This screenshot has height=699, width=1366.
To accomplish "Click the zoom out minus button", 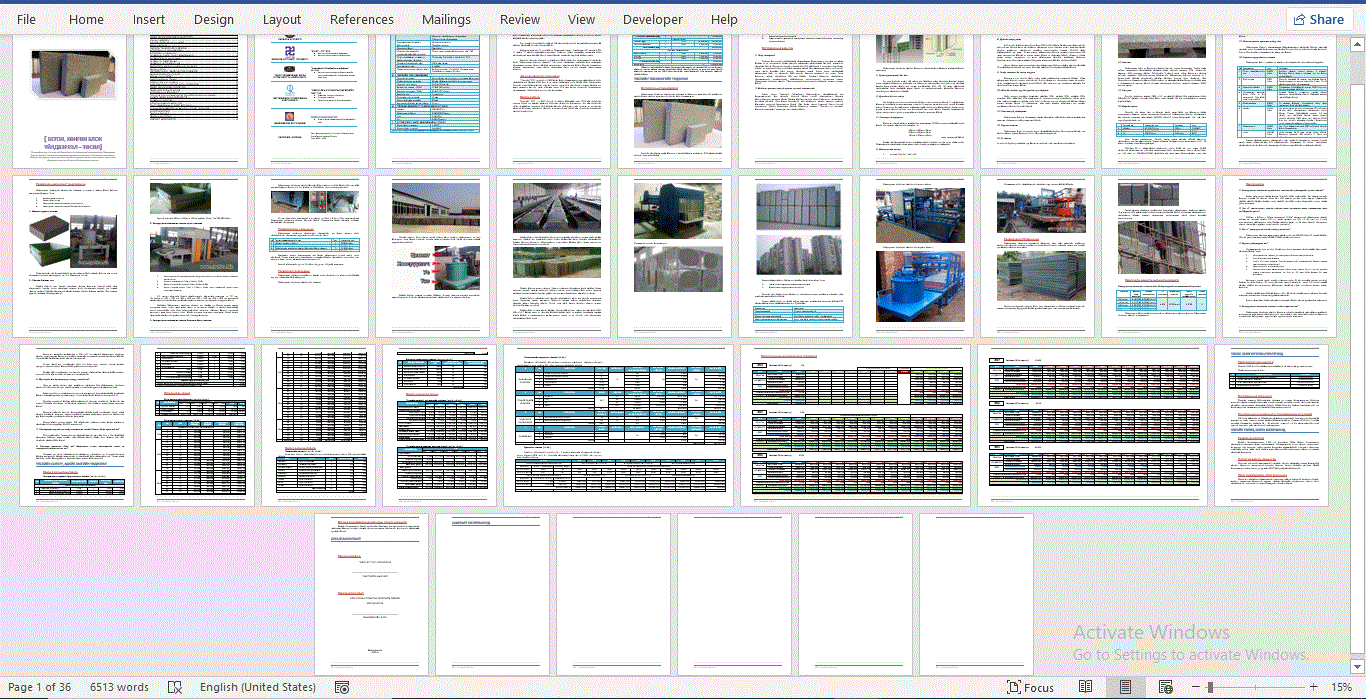I will pyautogui.click(x=1195, y=687).
